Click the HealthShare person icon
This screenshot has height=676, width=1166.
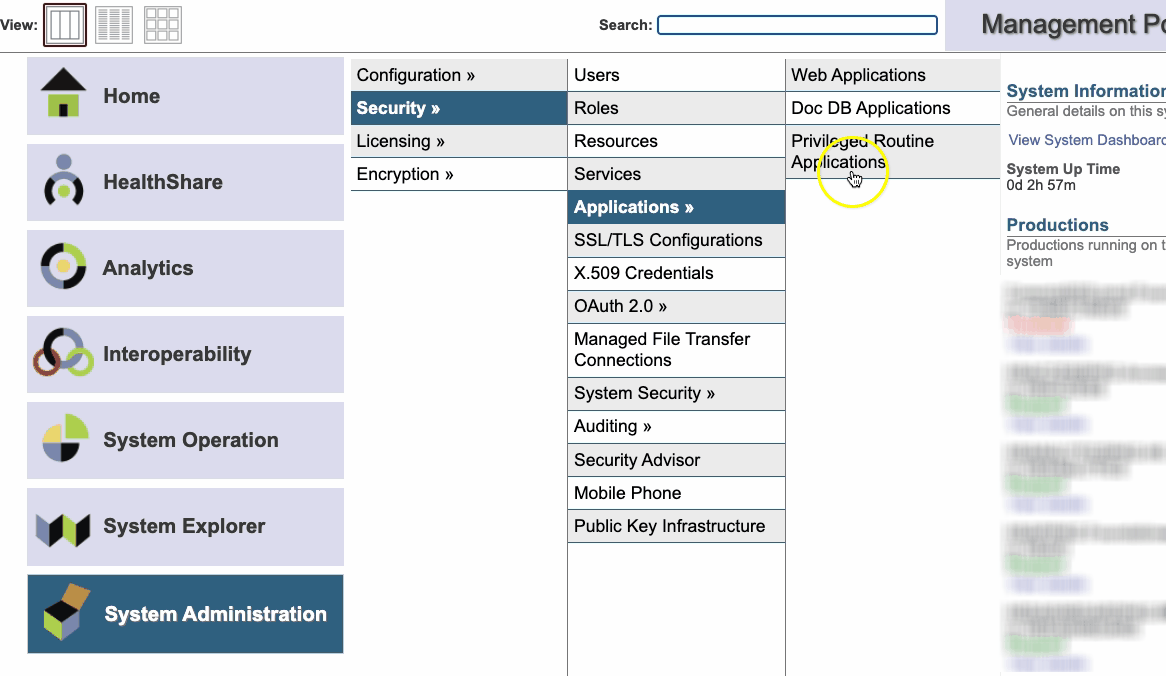coord(64,179)
